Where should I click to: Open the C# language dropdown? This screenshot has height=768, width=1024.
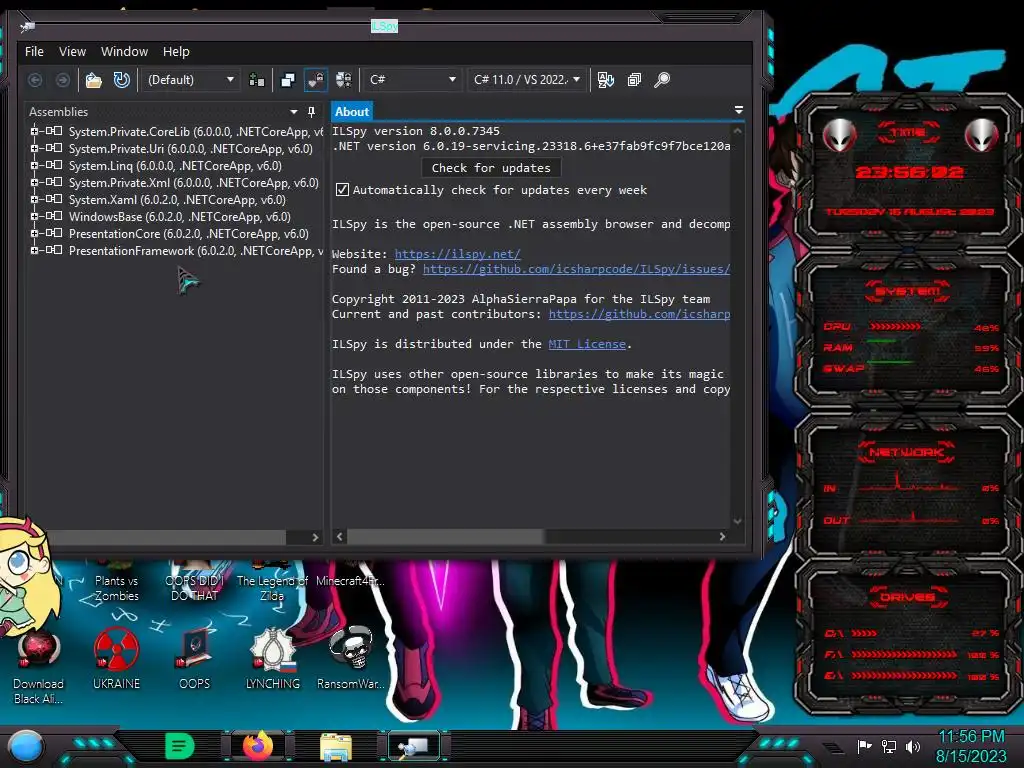411,80
